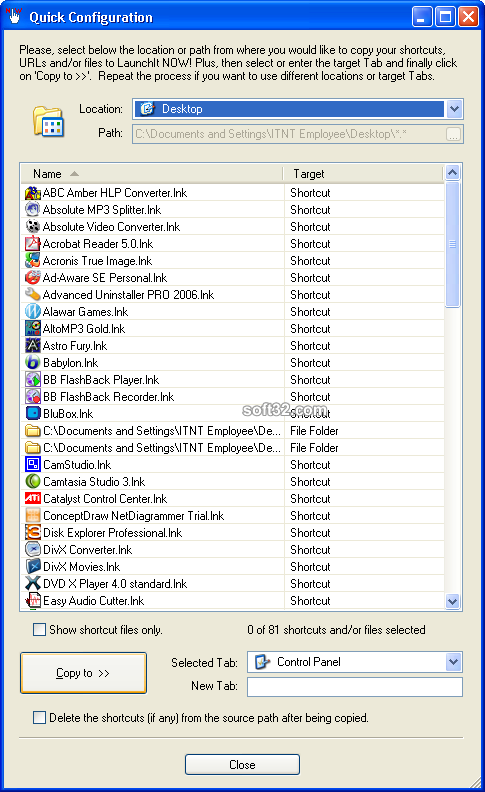Click the ConceptDraw NetDiagrammer Trial icon
Screen dimensions: 485x792
click(33, 516)
